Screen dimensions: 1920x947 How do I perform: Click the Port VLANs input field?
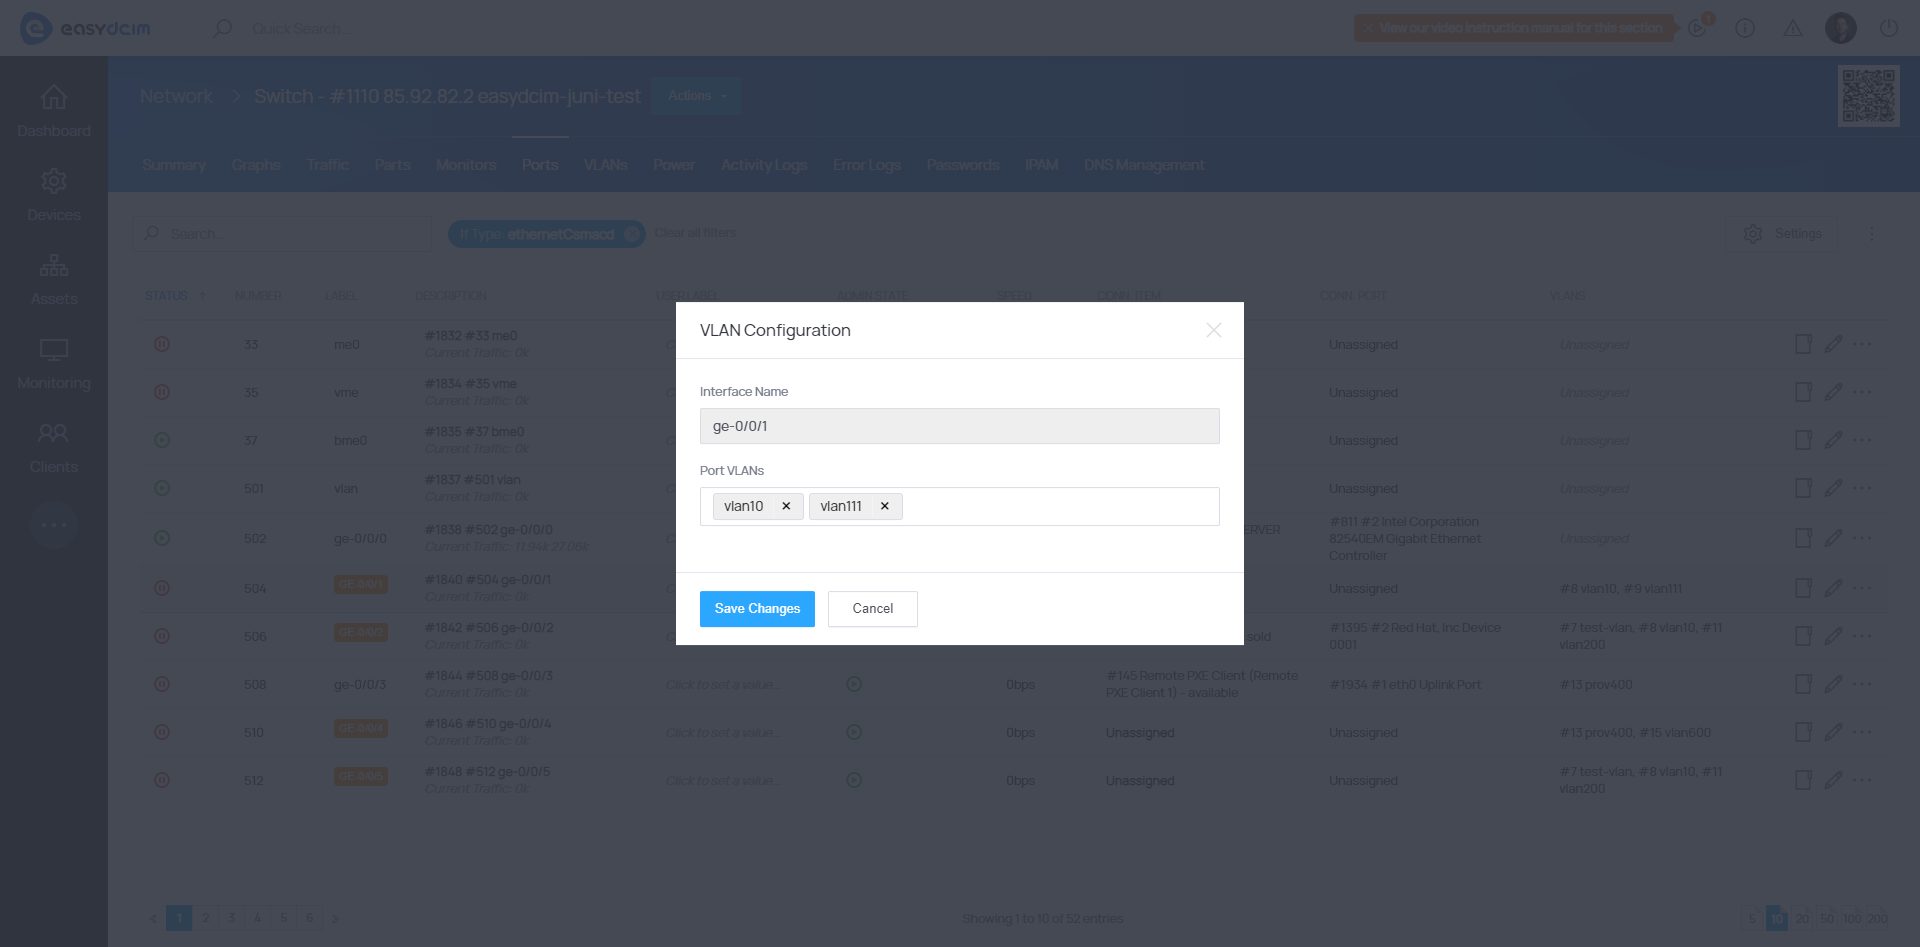[1058, 507]
